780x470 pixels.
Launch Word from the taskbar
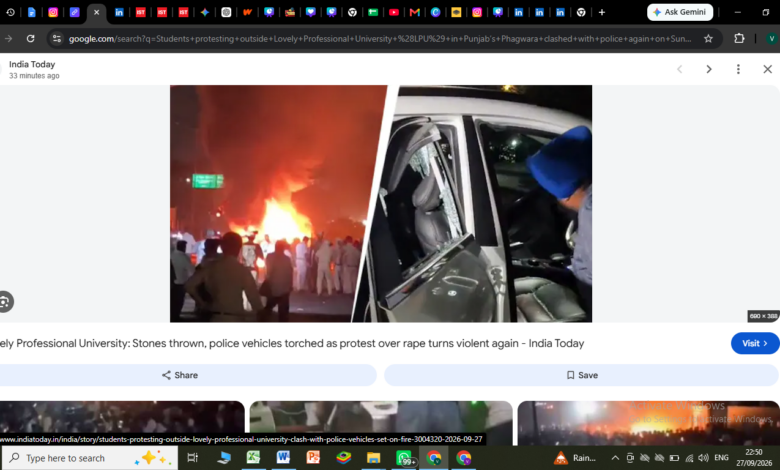click(x=283, y=457)
